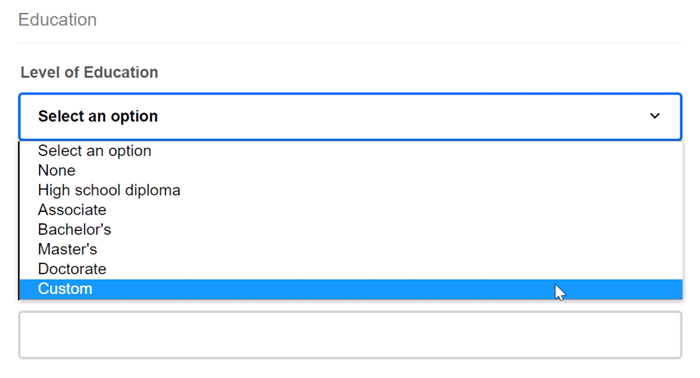Select the entry just above Custom
The width and height of the screenshot is (700, 378).
tap(351, 269)
